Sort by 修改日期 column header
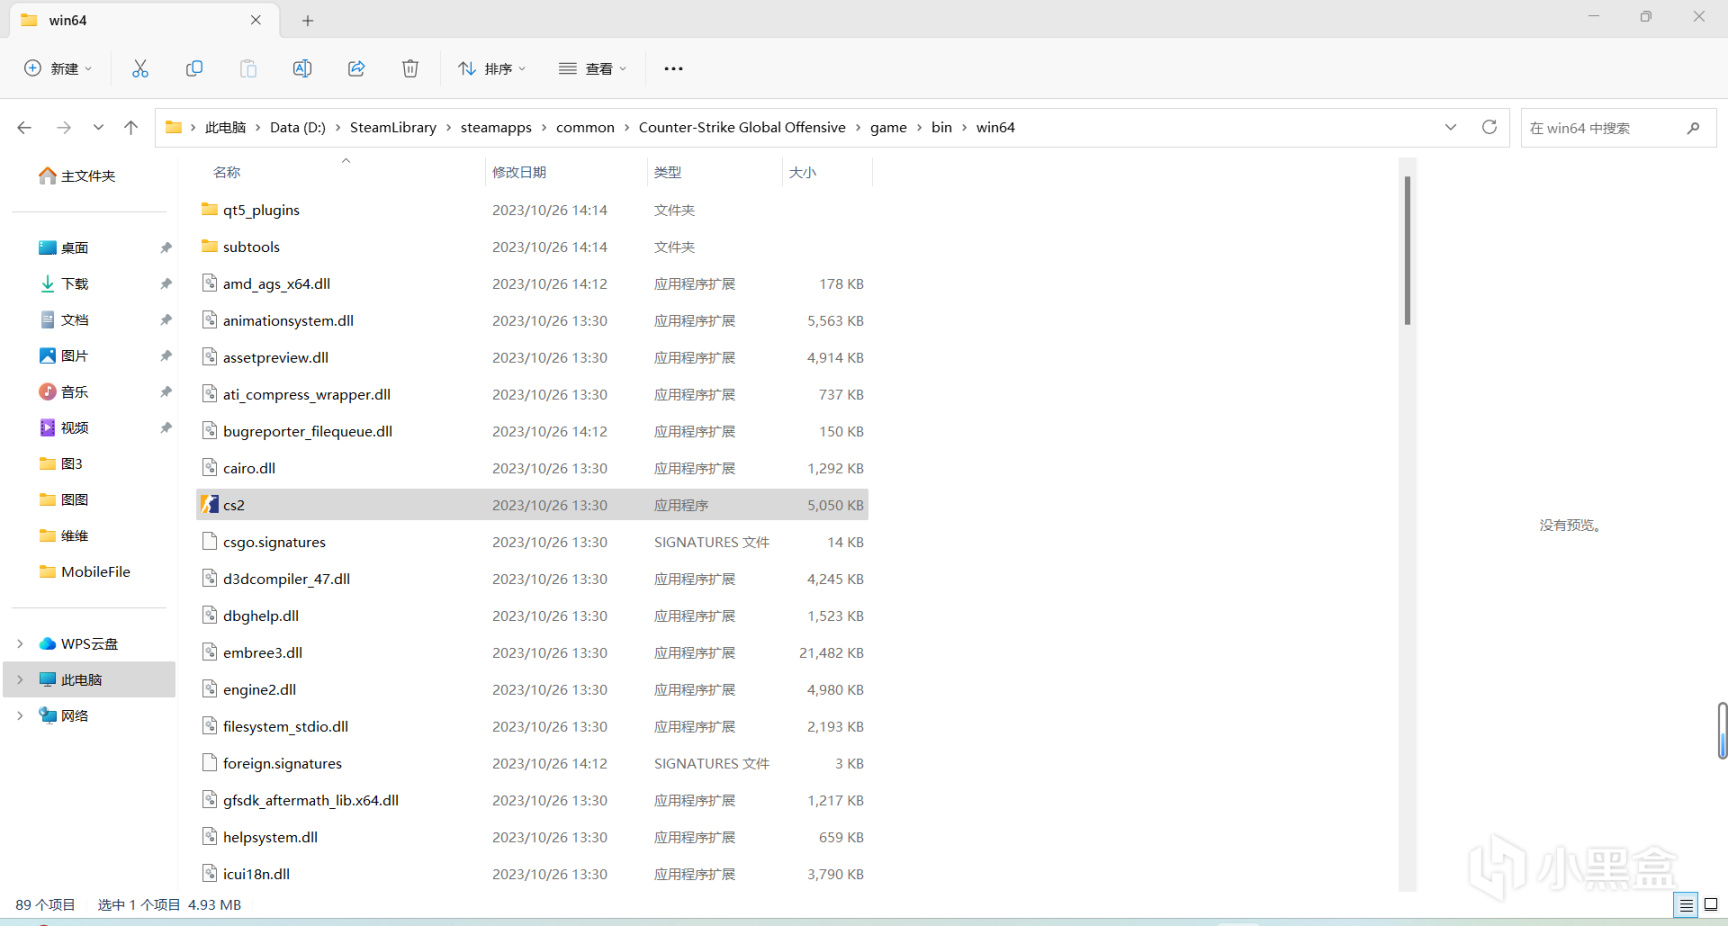The image size is (1728, 926). 519,172
